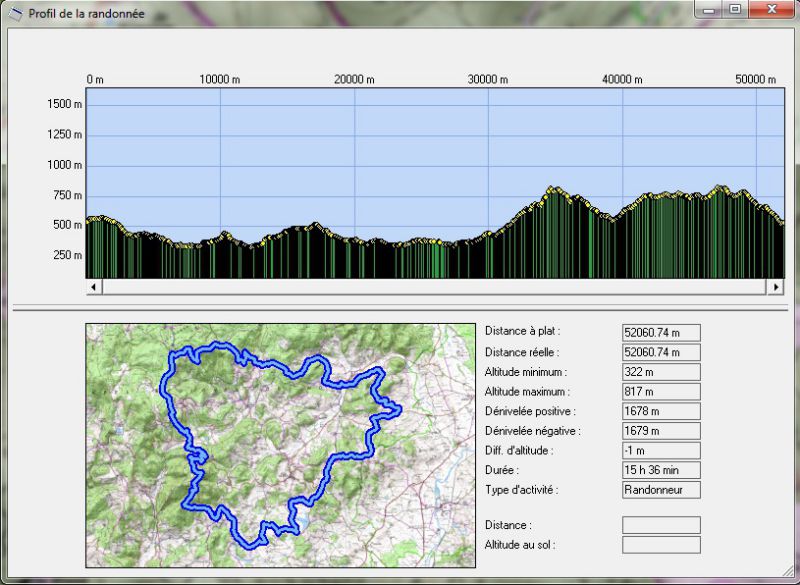Click the splitter bar between profile and map

coord(400,308)
